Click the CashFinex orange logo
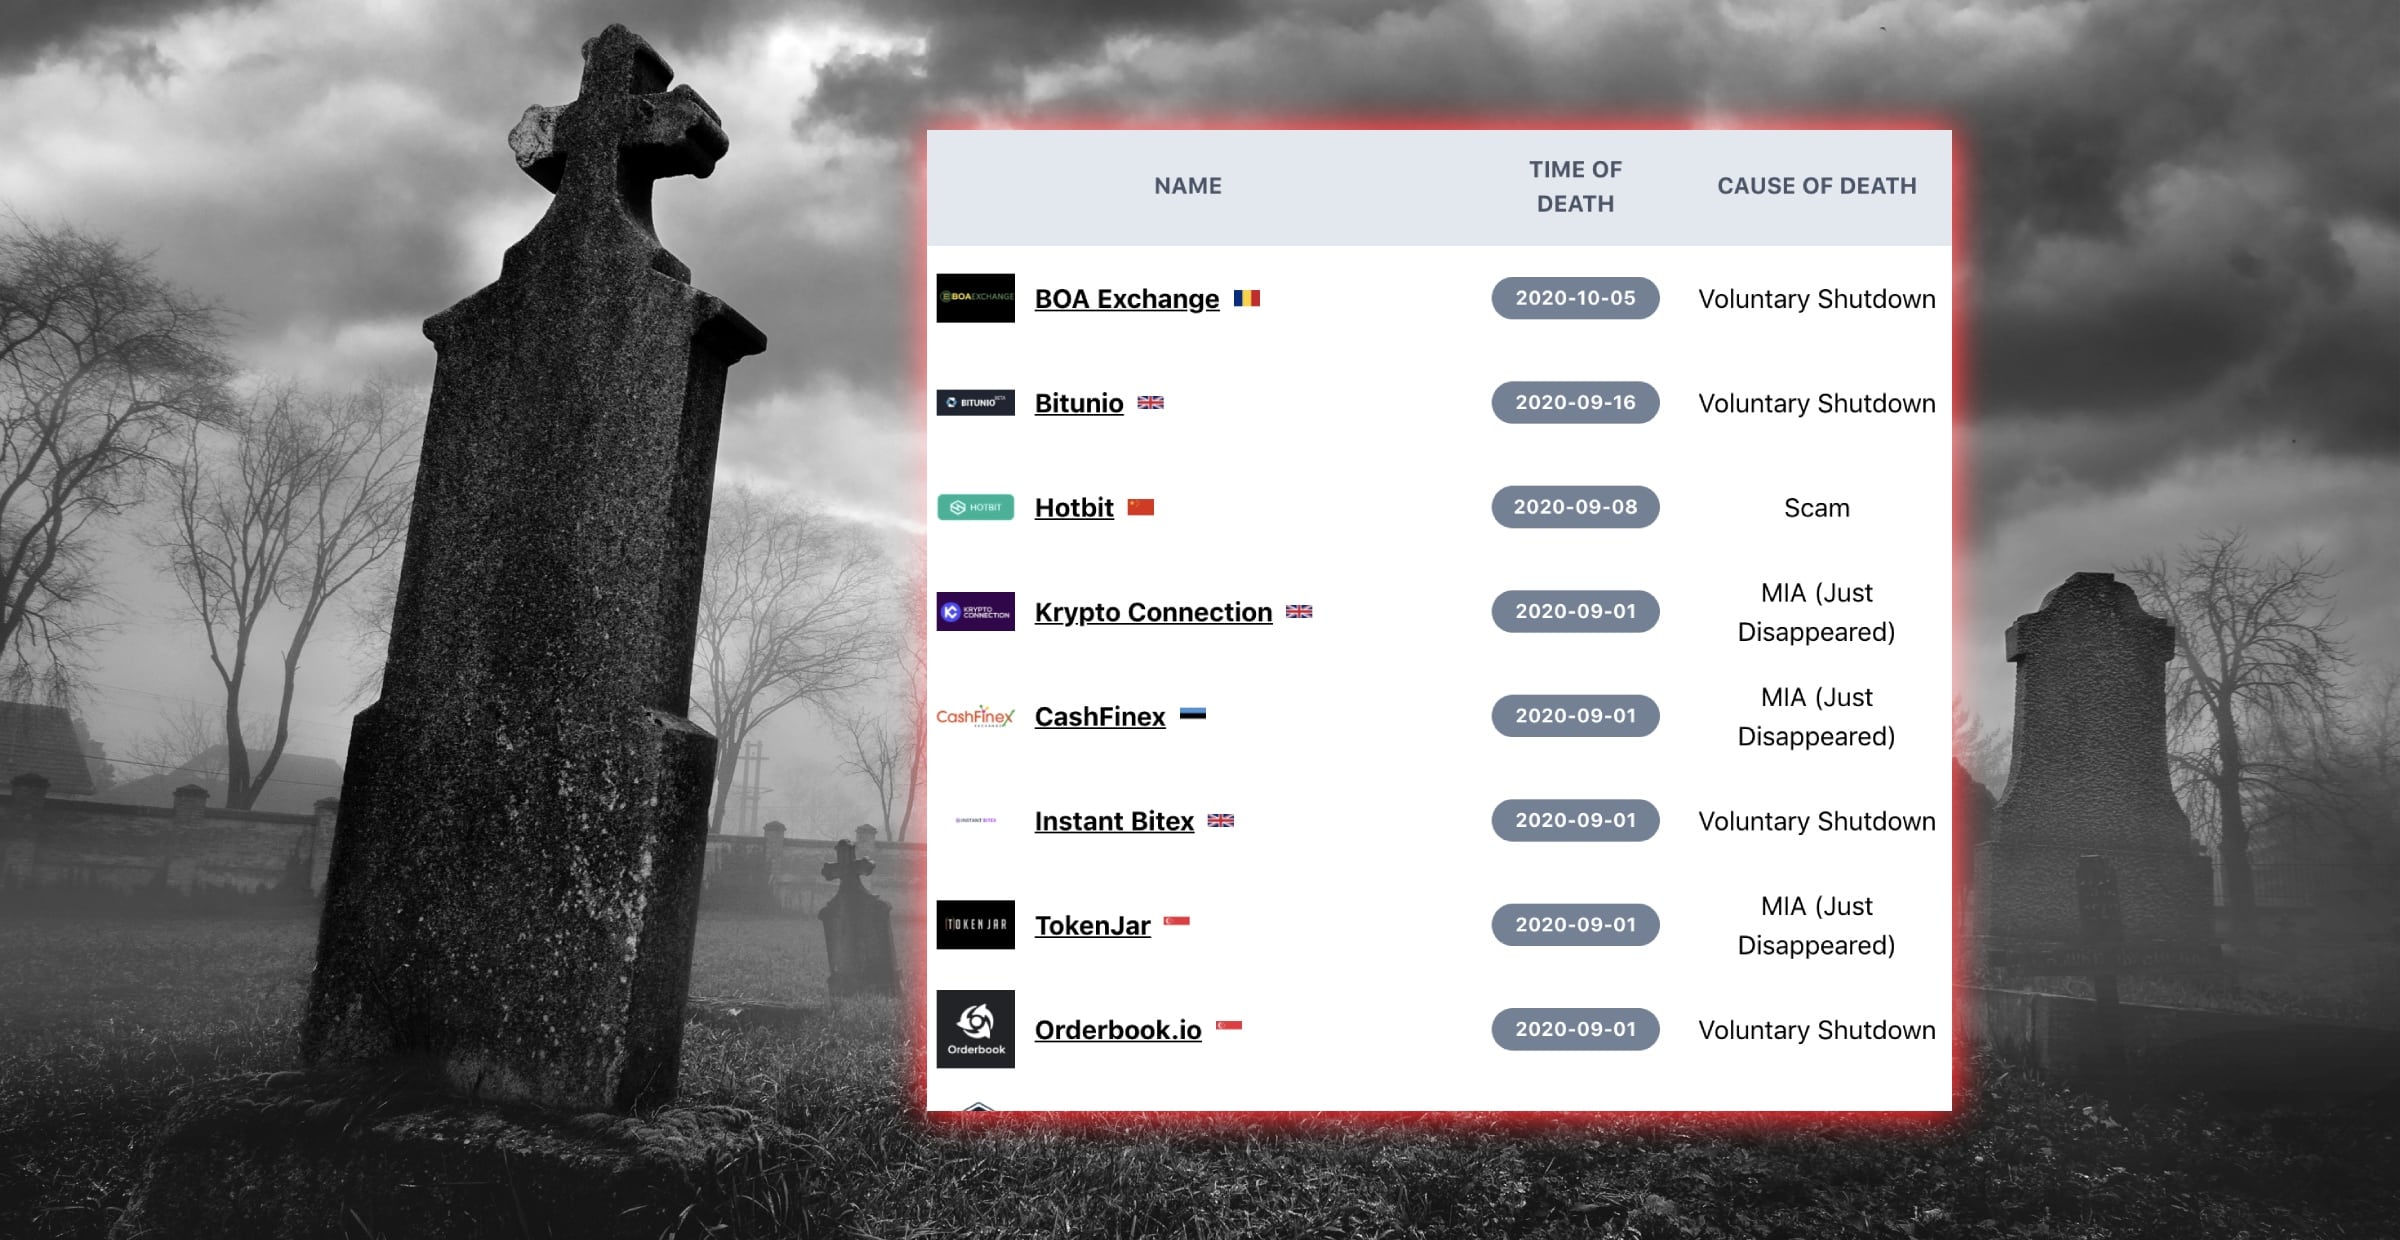The width and height of the screenshot is (2400, 1240). pyautogui.click(x=975, y=716)
